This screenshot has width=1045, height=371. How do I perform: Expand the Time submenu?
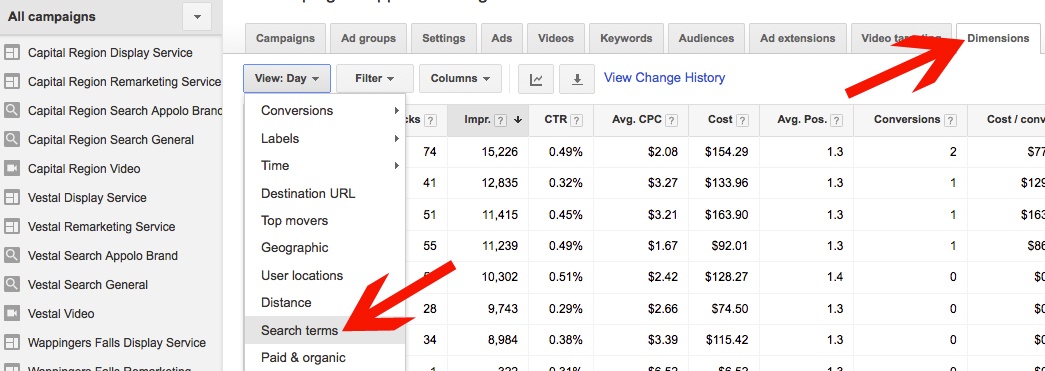[x=325, y=166]
